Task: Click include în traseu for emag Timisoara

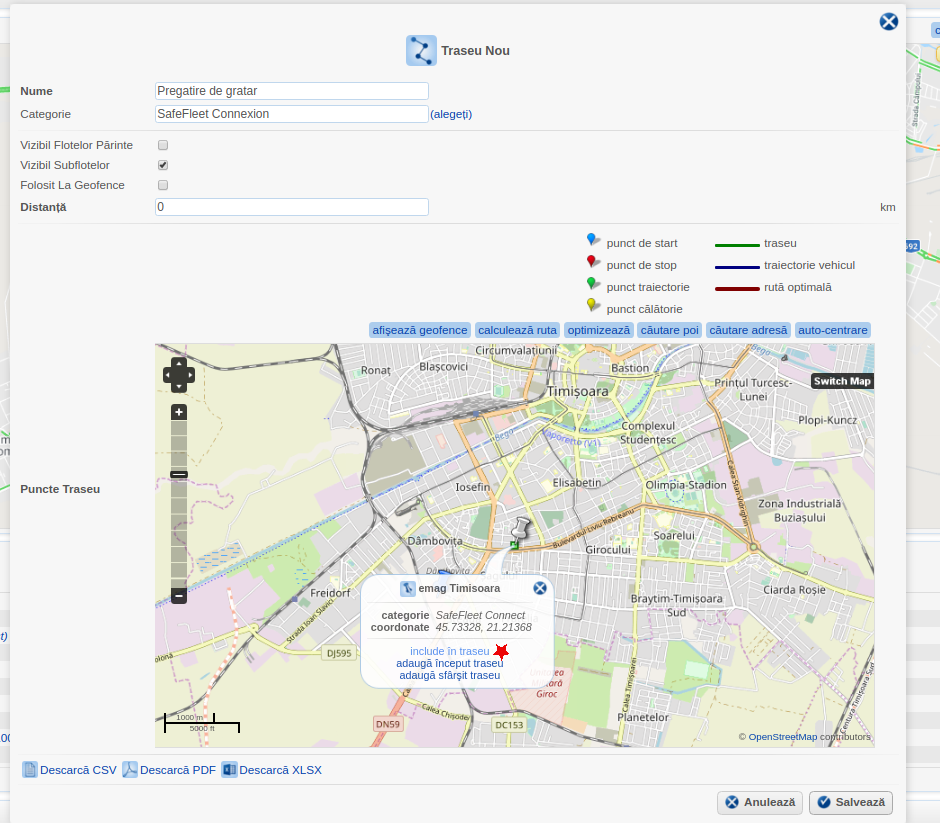Action: 449,651
